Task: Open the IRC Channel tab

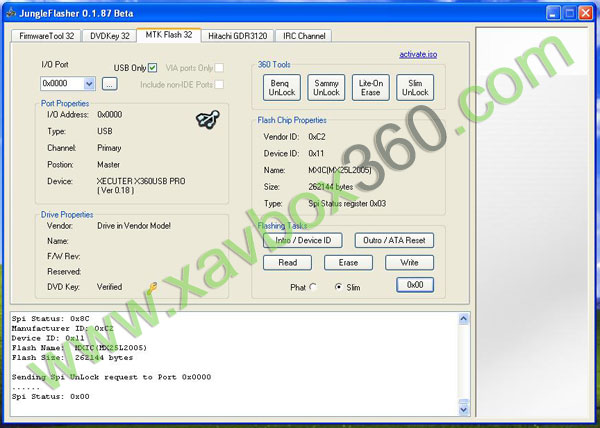Action: 304,36
